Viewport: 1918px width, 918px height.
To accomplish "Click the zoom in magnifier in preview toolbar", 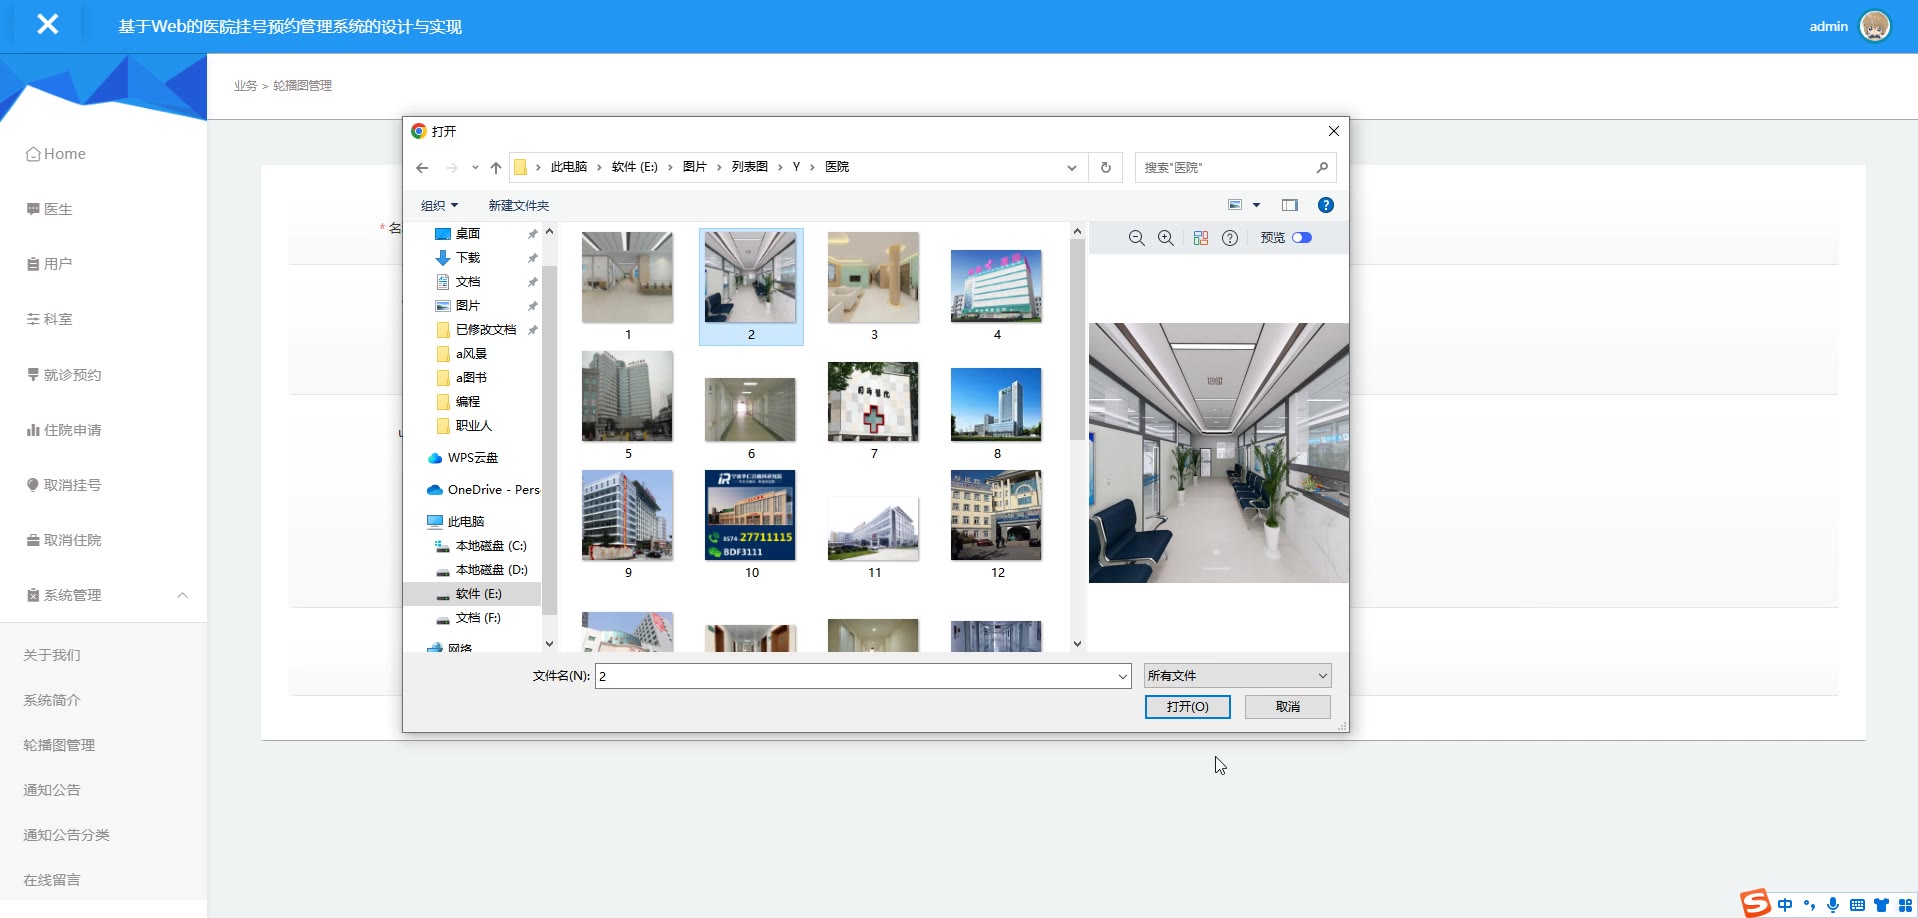I will click(x=1166, y=238).
